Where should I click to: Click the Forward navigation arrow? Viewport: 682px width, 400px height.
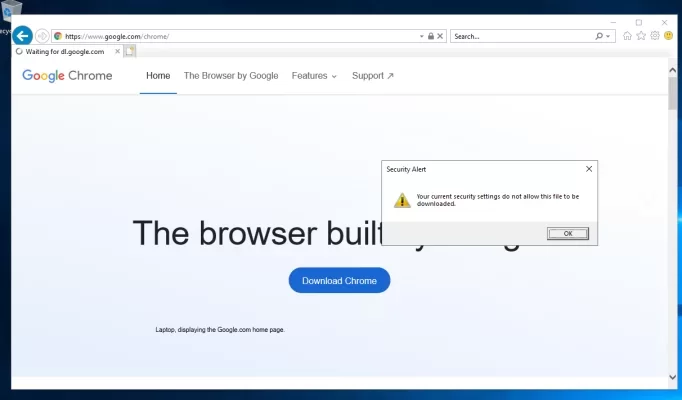coord(42,36)
